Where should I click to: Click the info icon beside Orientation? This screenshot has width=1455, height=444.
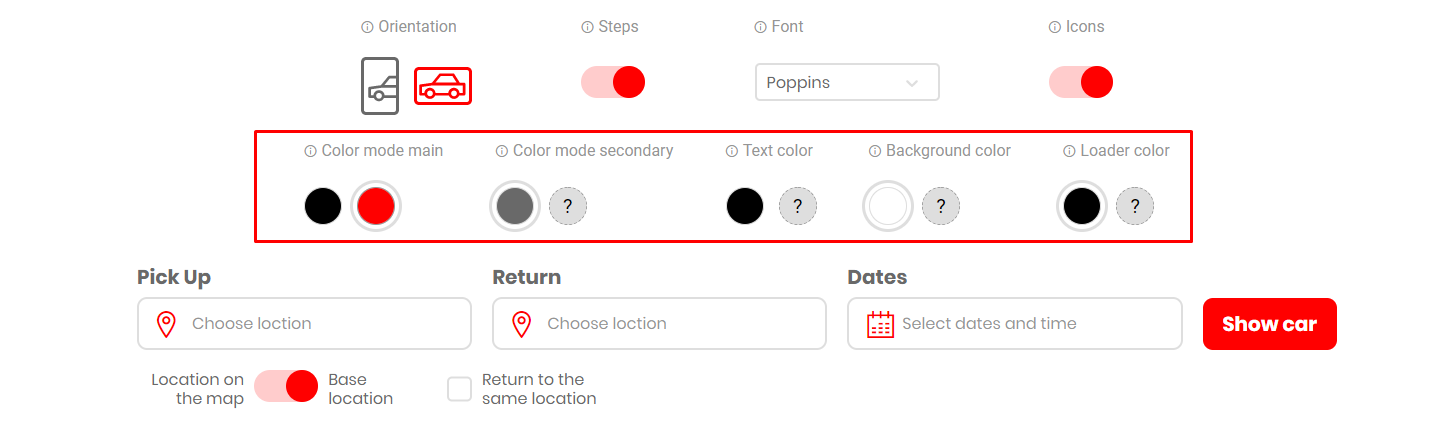click(367, 27)
